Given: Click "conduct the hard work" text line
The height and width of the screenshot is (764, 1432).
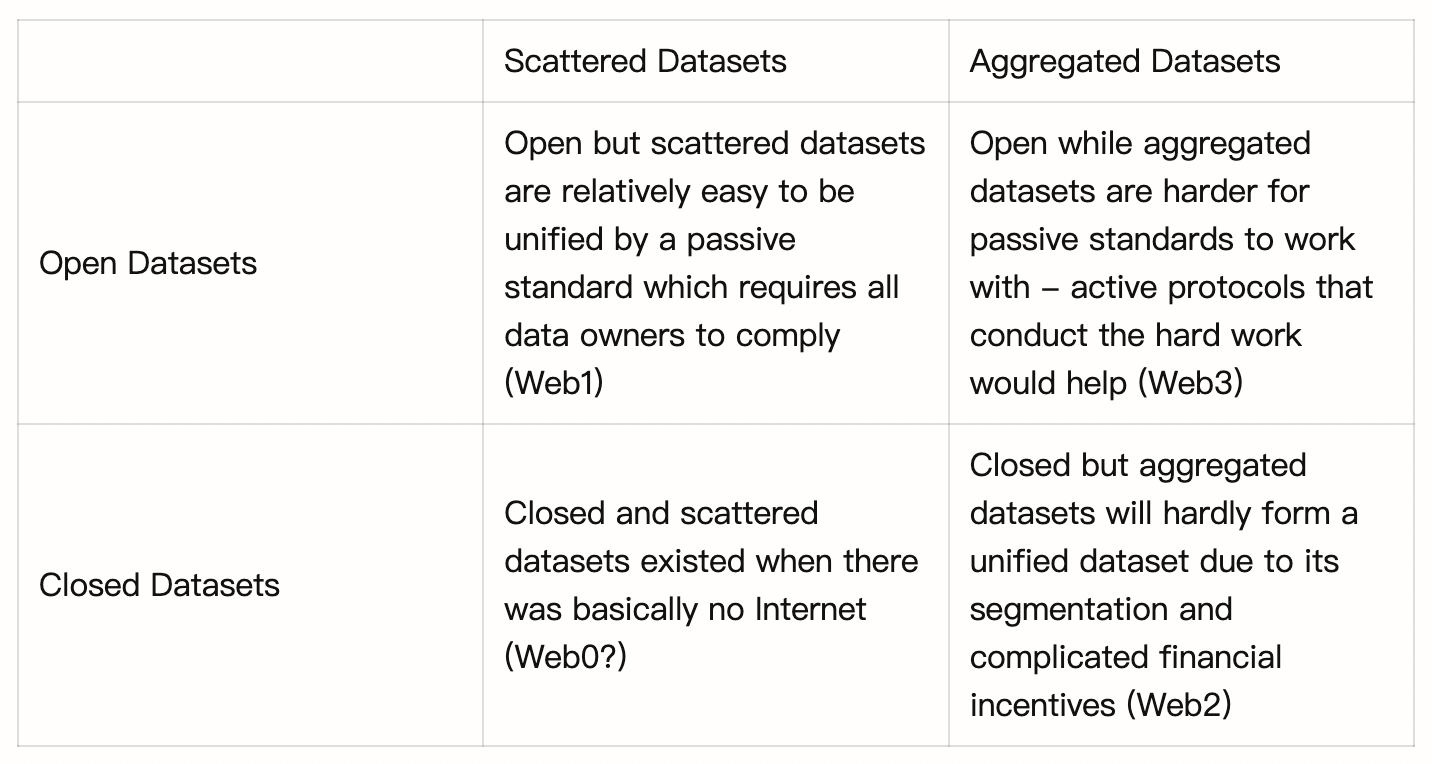Looking at the screenshot, I should pyautogui.click(x=1135, y=335).
